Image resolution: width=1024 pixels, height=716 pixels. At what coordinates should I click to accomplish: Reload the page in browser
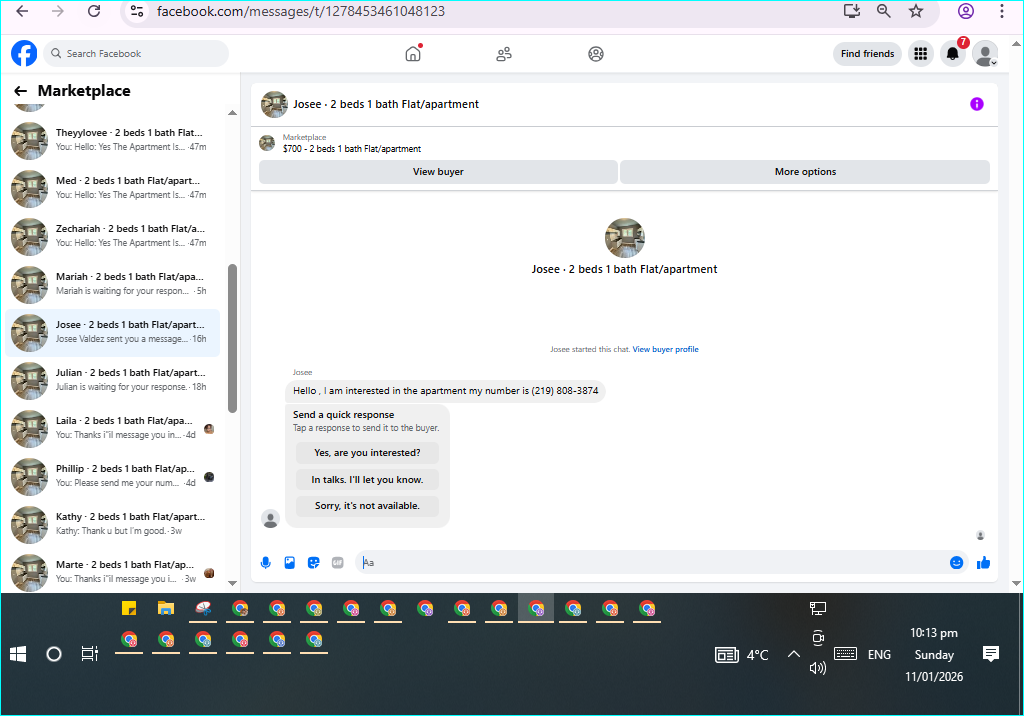pos(94,11)
